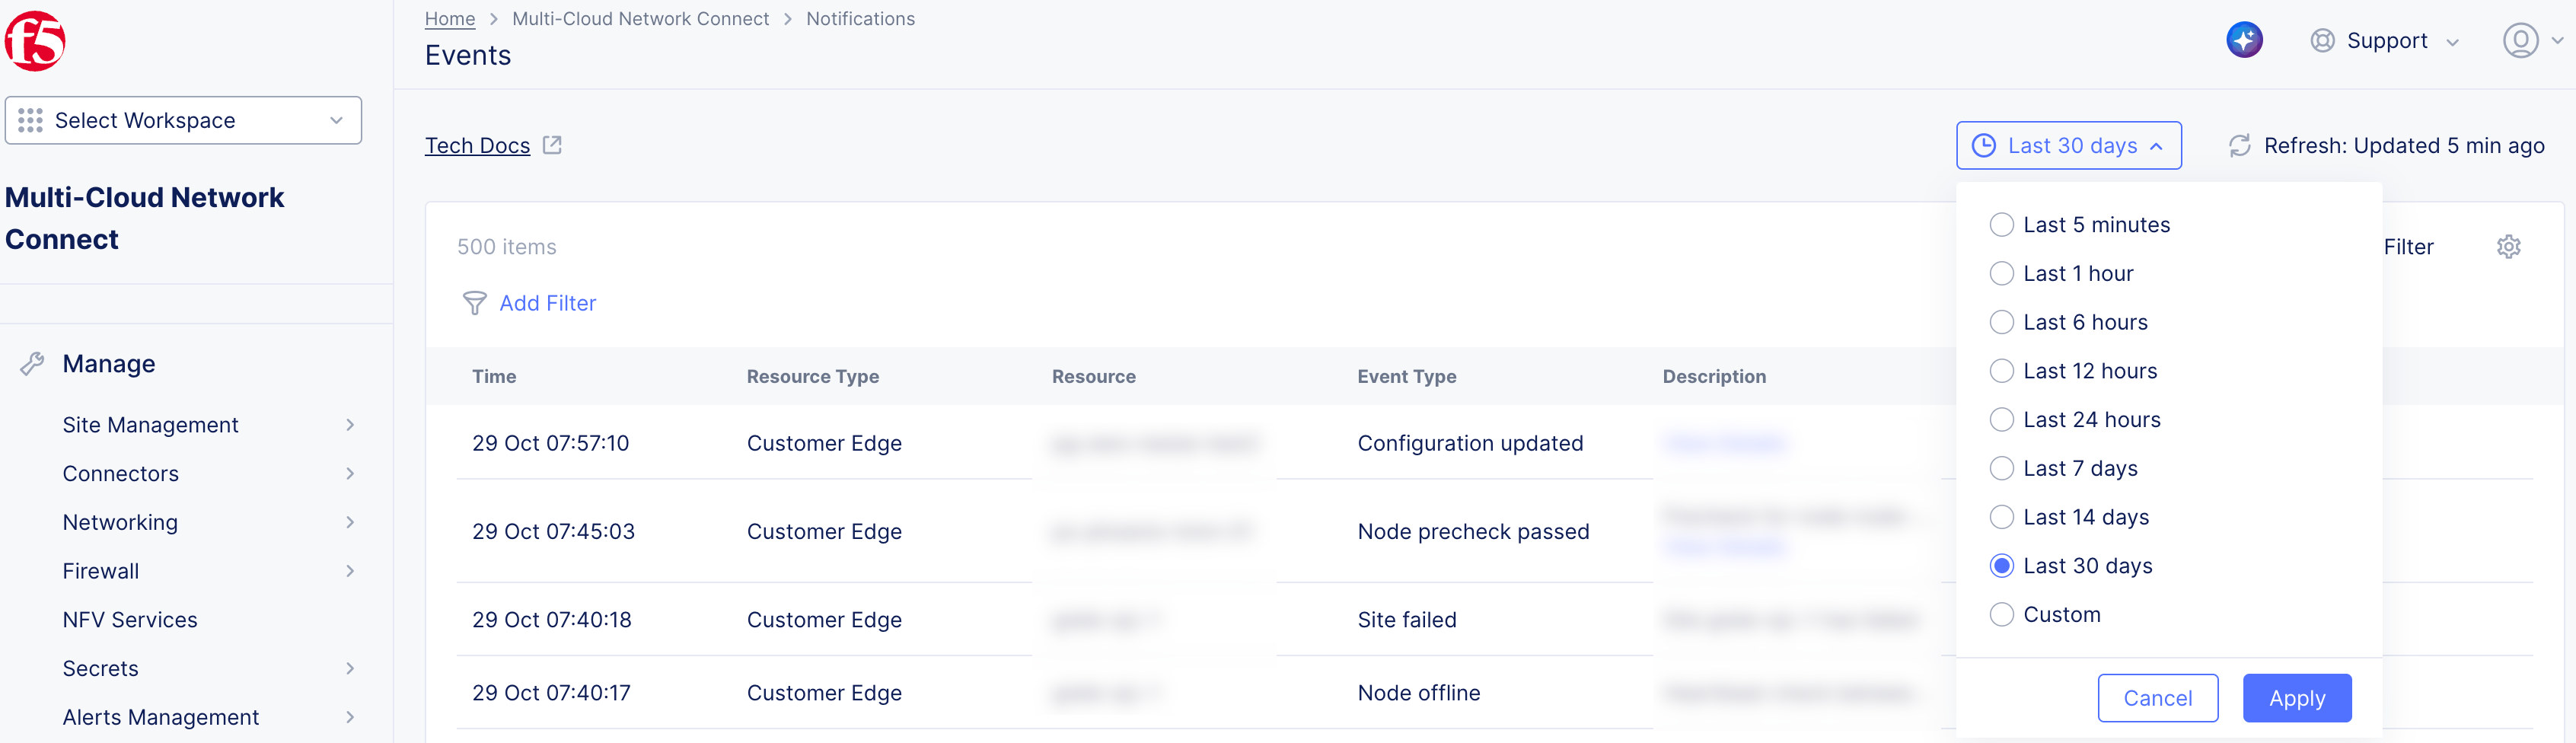2576x743 pixels.
Task: Click the Support lifebuoy icon
Action: 2321,41
